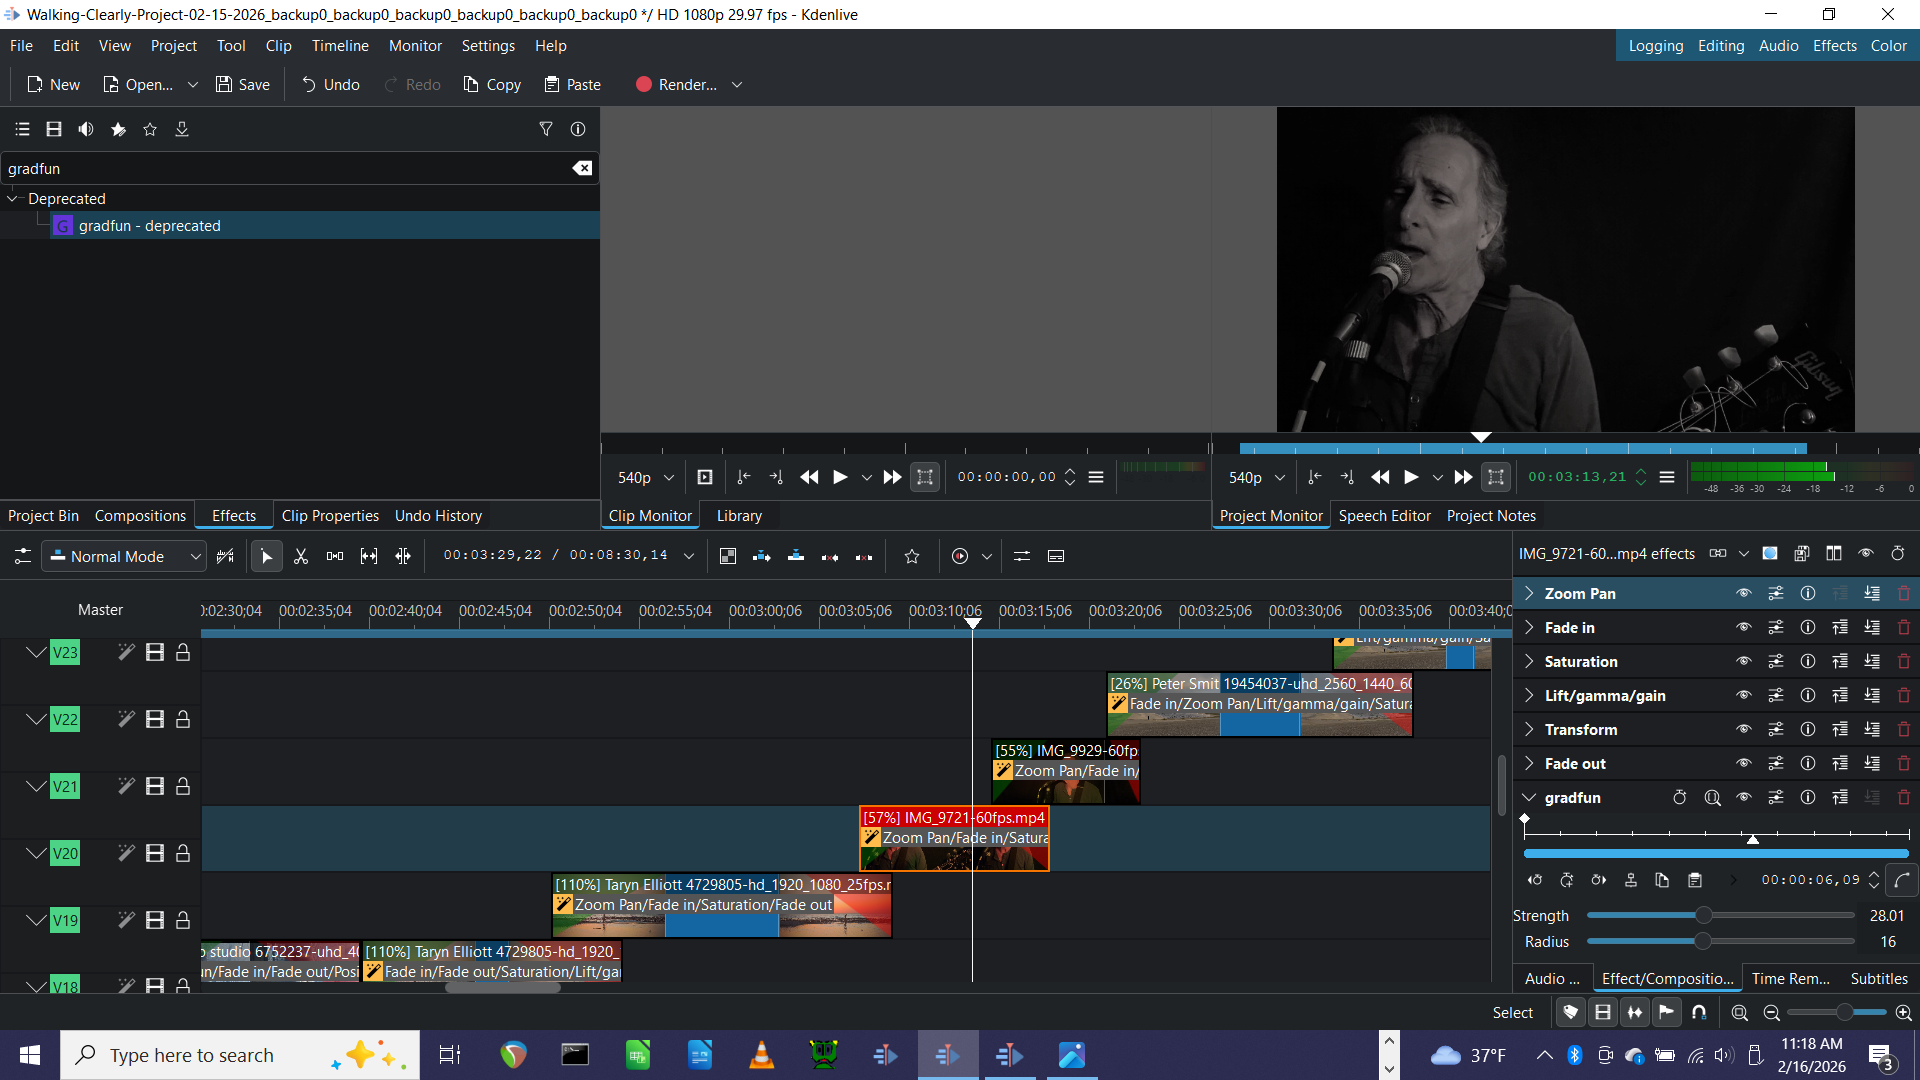Viewport: 1920px width, 1080px height.
Task: Click the favorite effects star icon
Action: 150,129
